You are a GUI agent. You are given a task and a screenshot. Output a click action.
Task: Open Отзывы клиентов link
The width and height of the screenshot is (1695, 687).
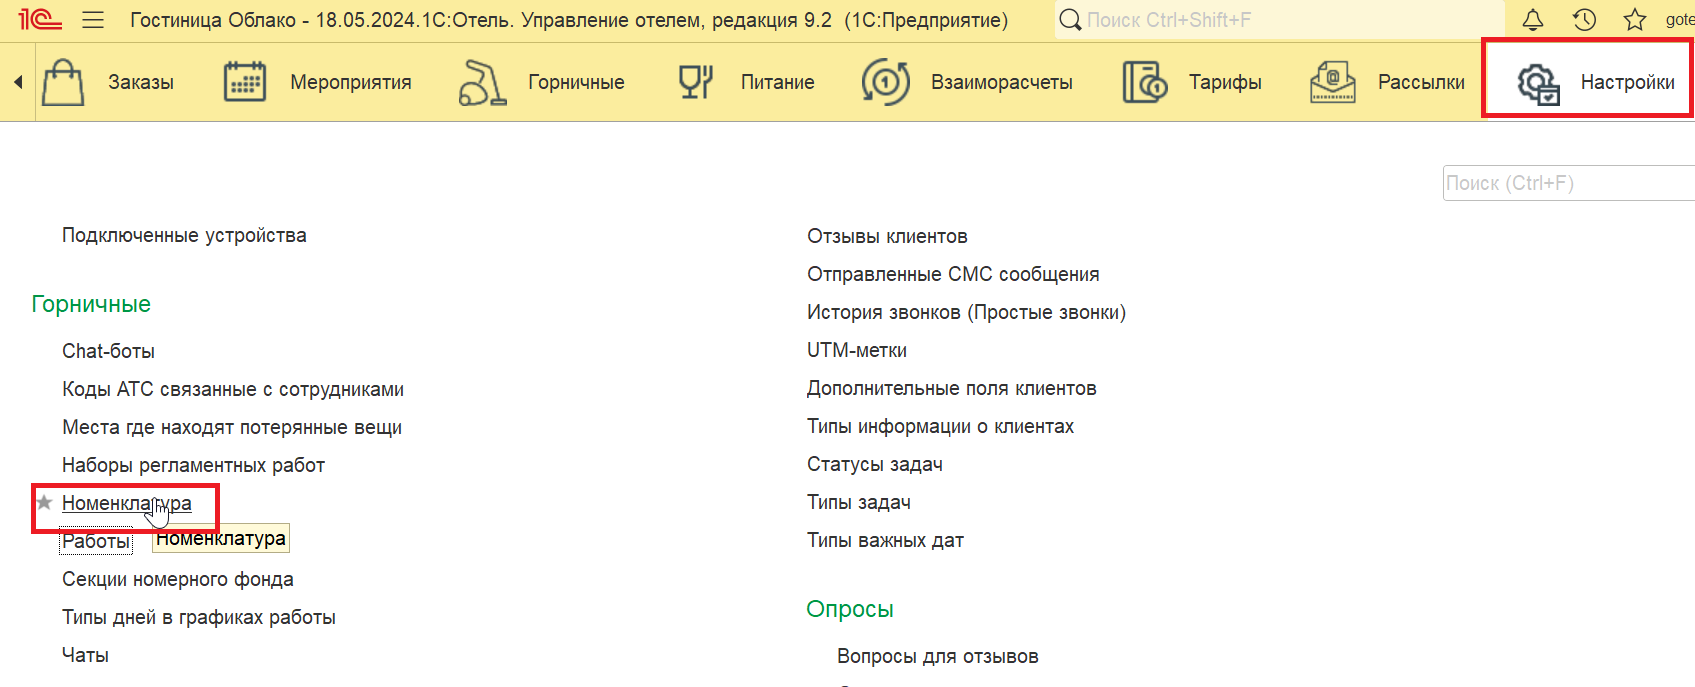coord(887,236)
